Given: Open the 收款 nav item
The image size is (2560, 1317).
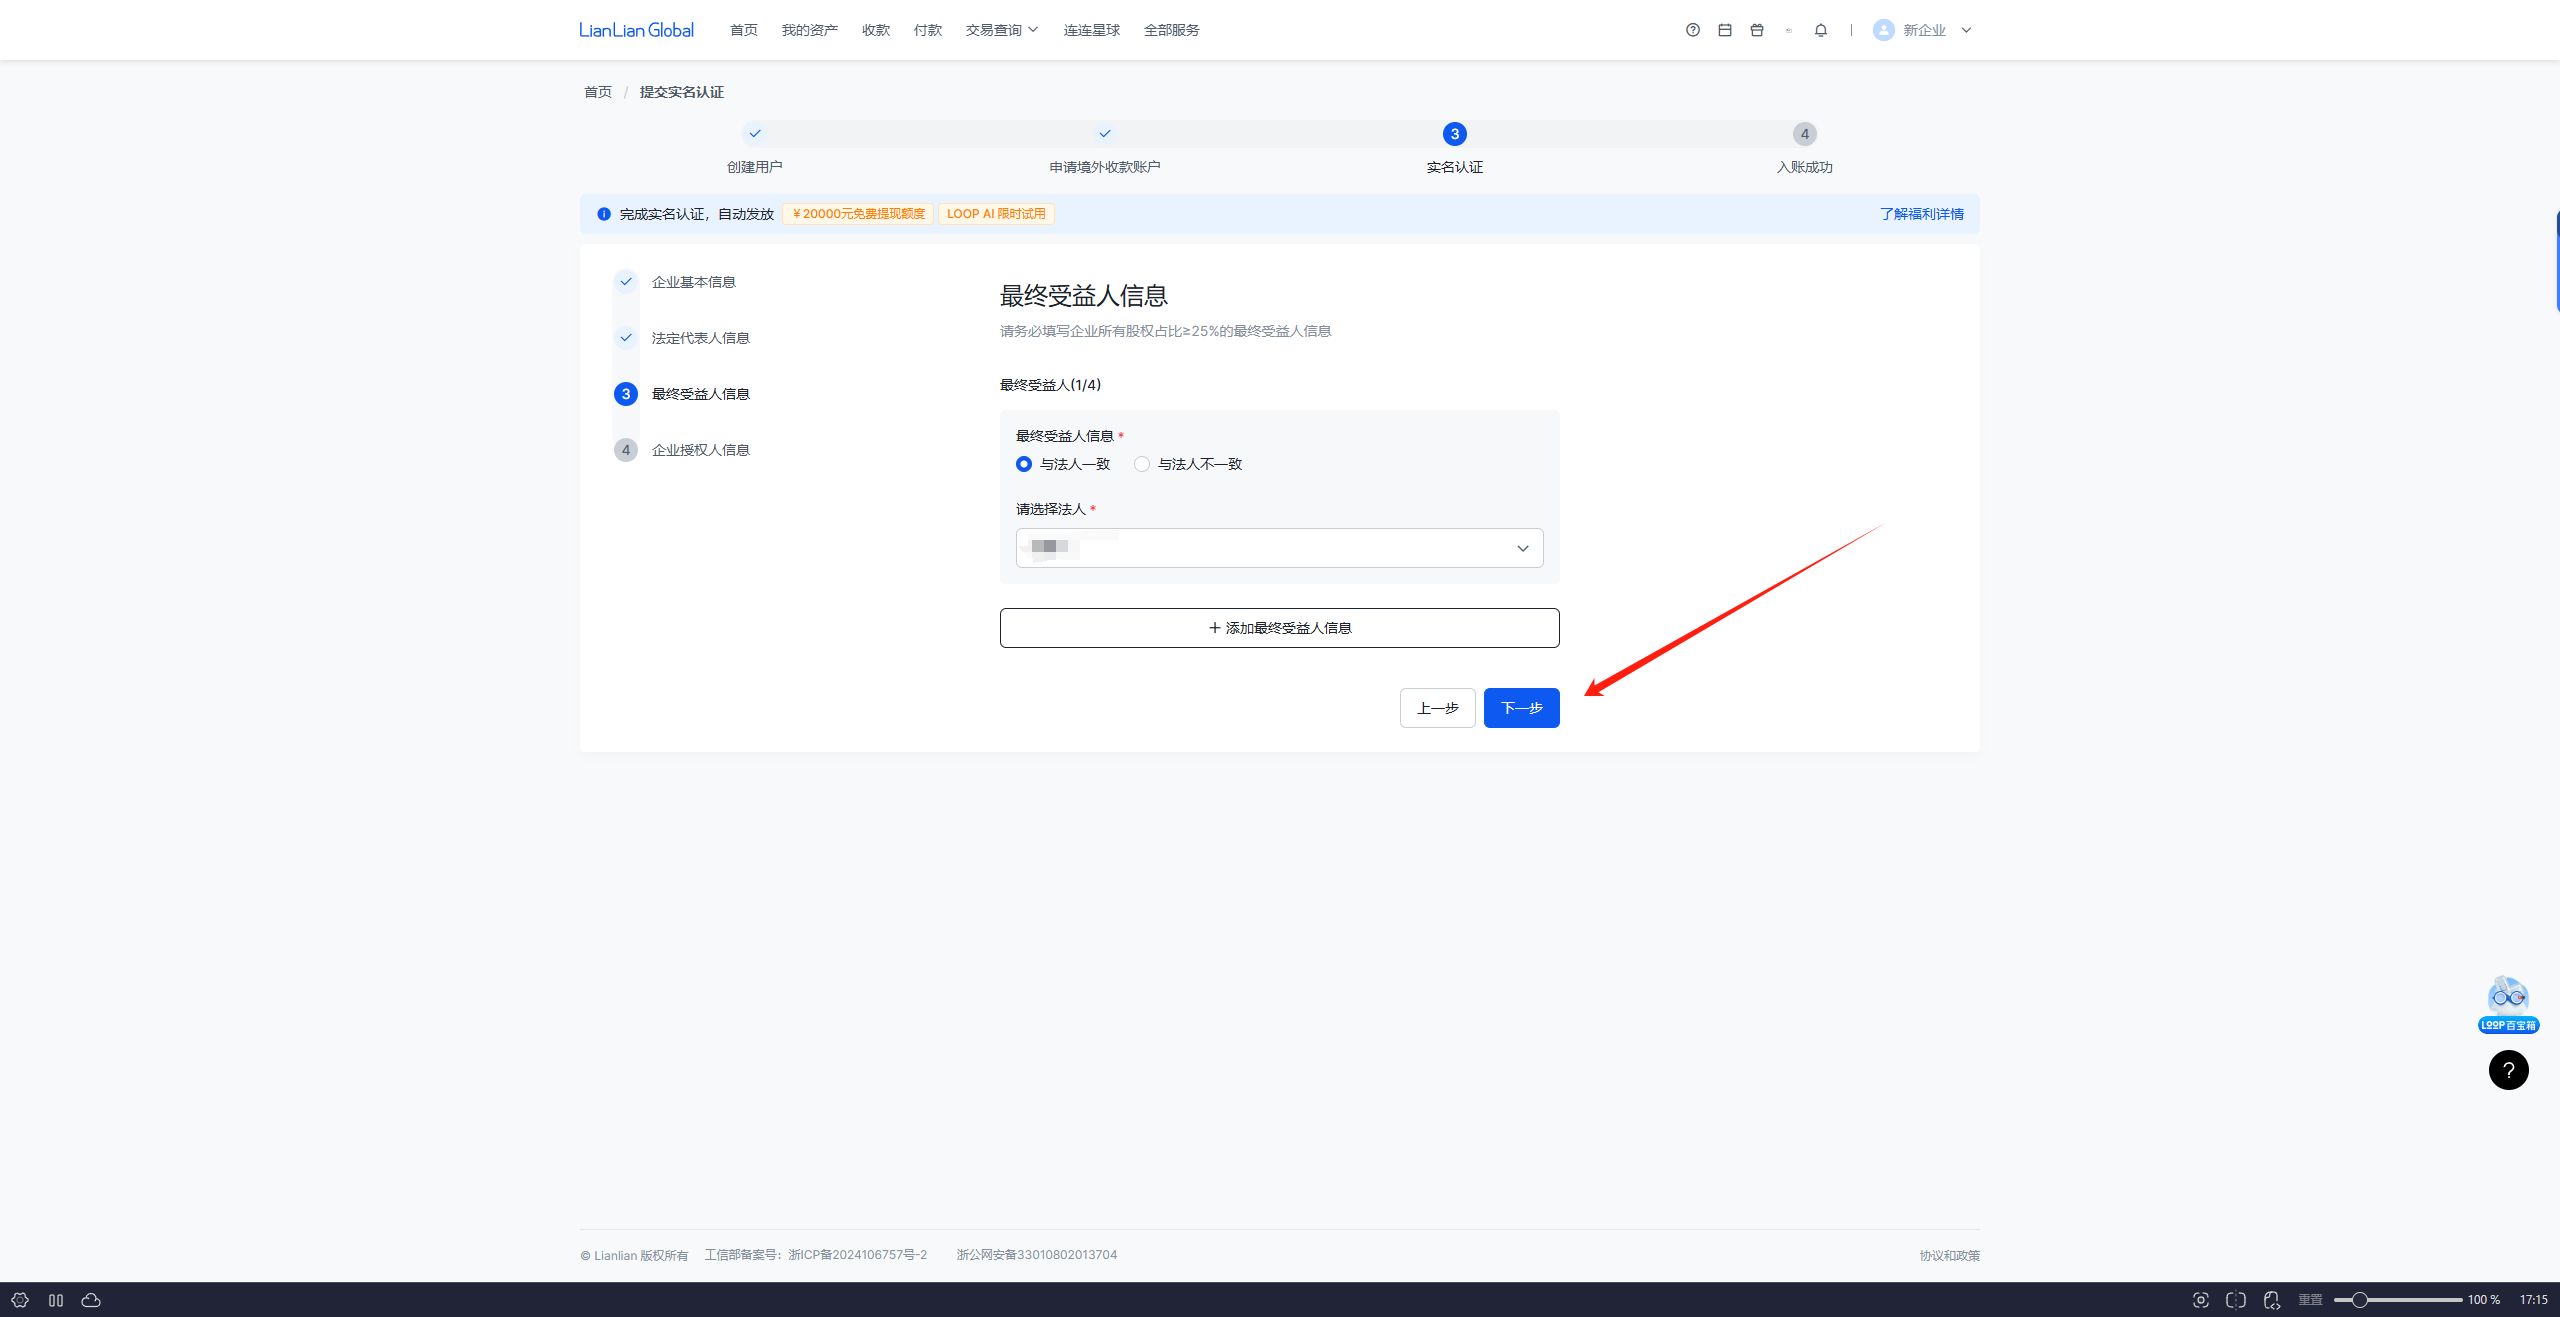Looking at the screenshot, I should (x=876, y=30).
